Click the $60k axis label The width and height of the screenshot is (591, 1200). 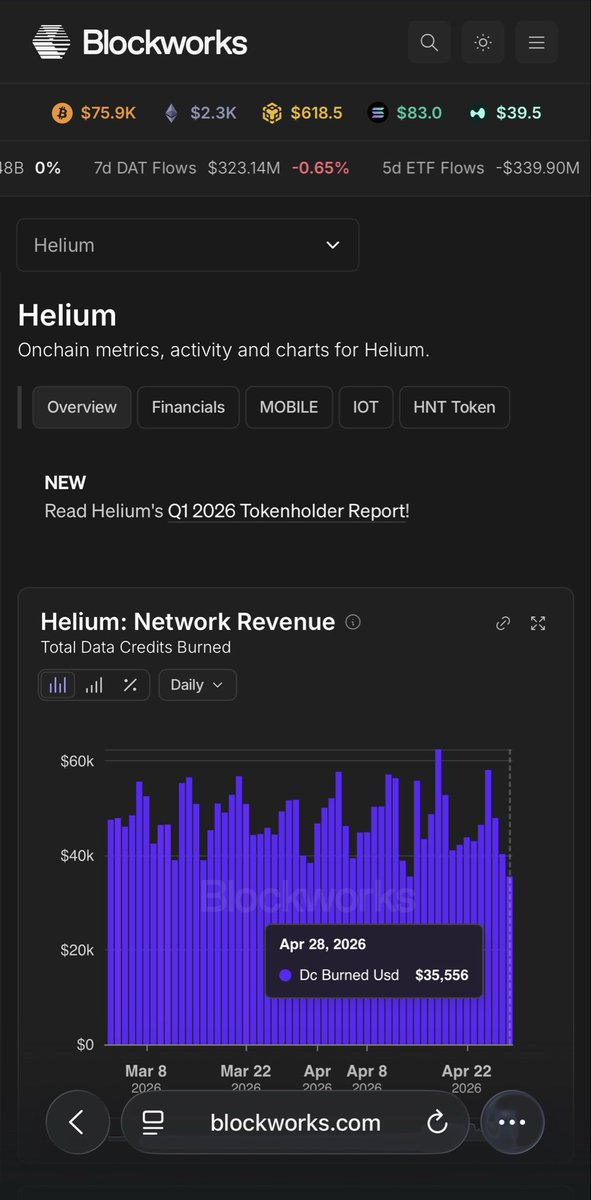(77, 761)
